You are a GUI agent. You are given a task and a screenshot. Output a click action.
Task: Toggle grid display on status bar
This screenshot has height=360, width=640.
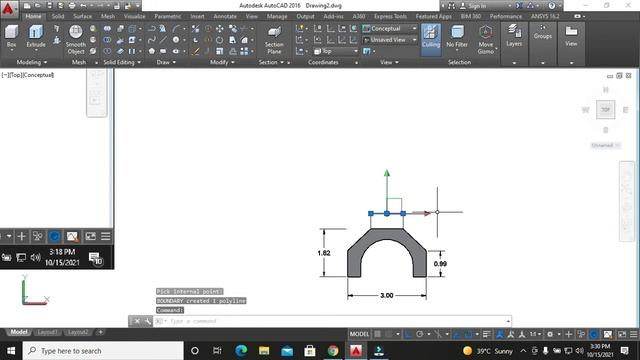tap(378, 334)
